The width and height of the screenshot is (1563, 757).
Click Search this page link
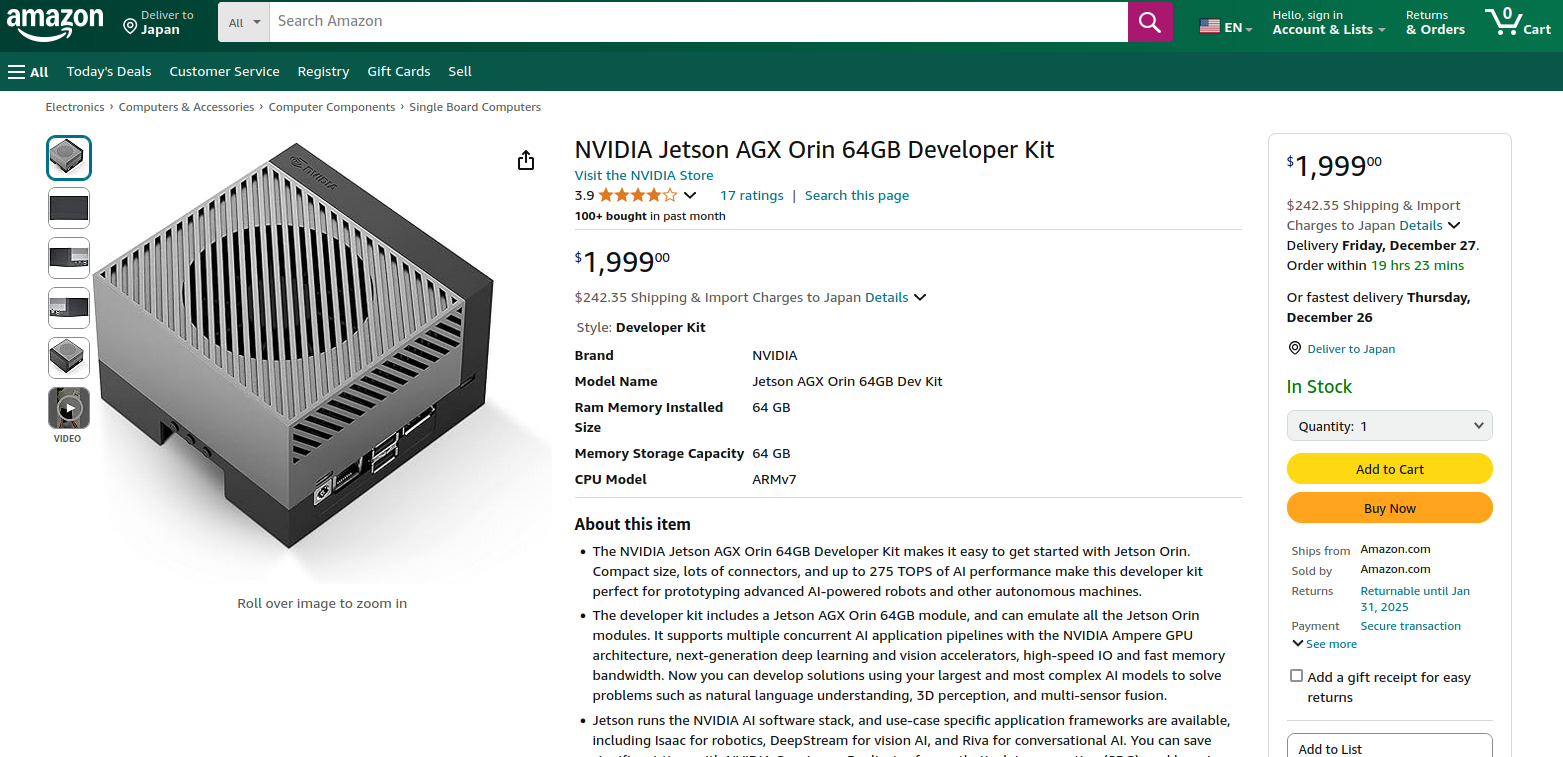click(857, 195)
